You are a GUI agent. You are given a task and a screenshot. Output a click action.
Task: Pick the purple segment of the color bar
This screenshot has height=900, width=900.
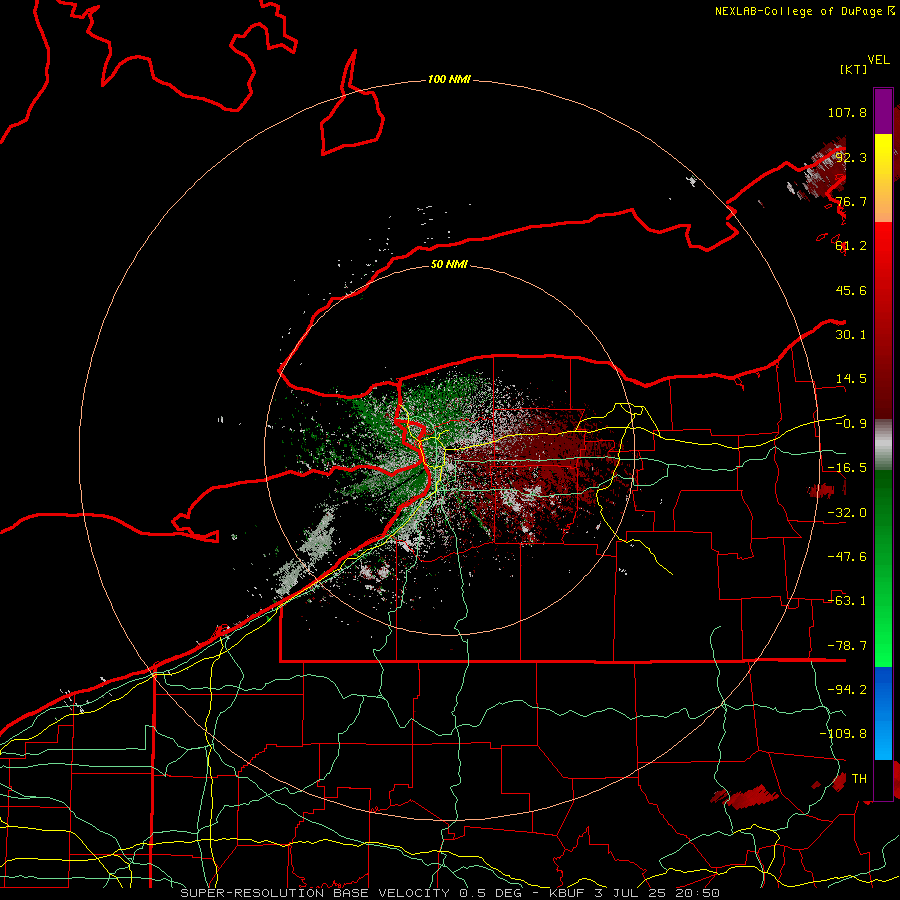point(883,112)
